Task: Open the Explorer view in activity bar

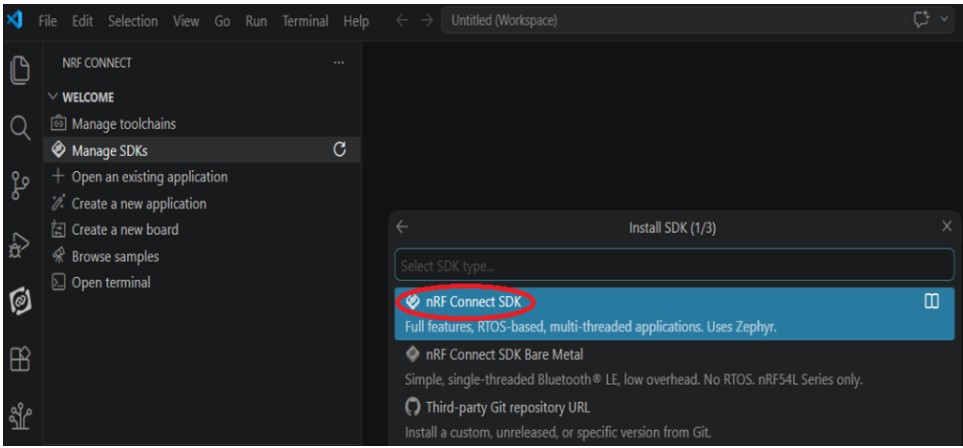Action: pos(20,69)
